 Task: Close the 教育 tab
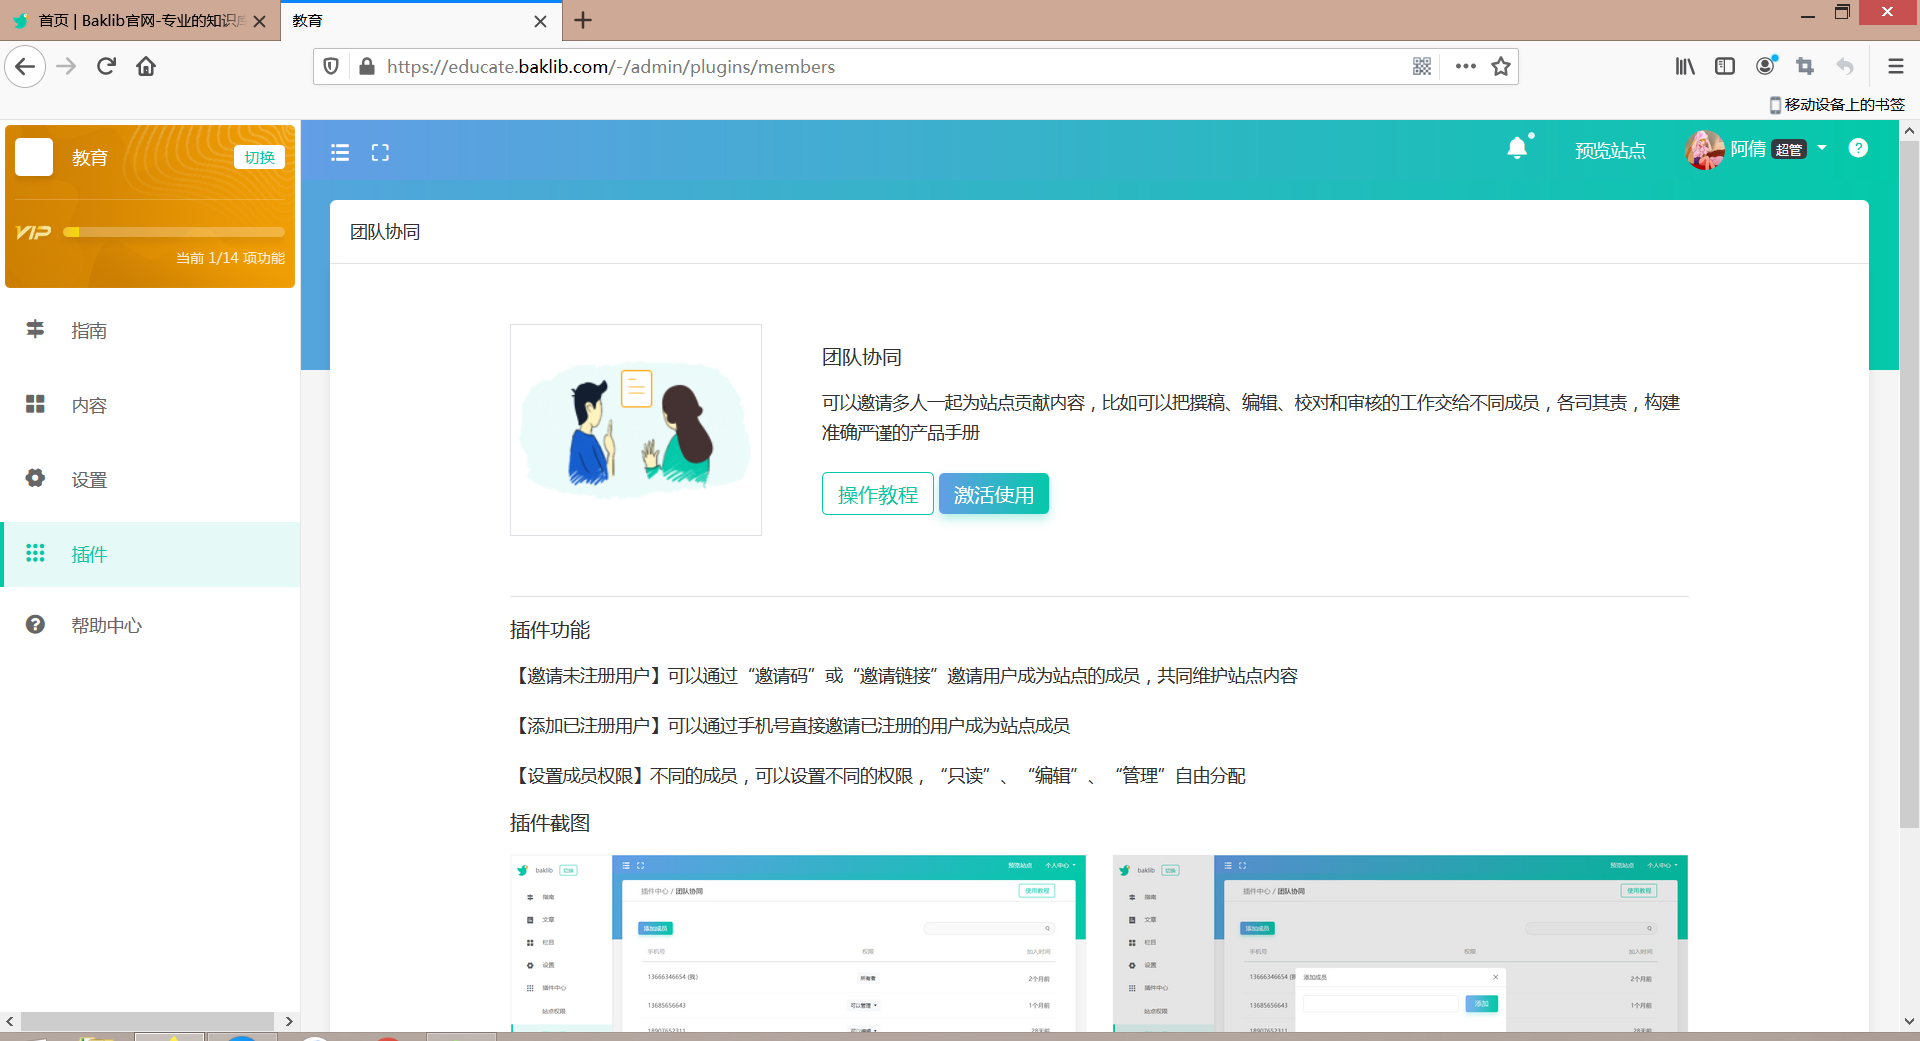tap(540, 21)
